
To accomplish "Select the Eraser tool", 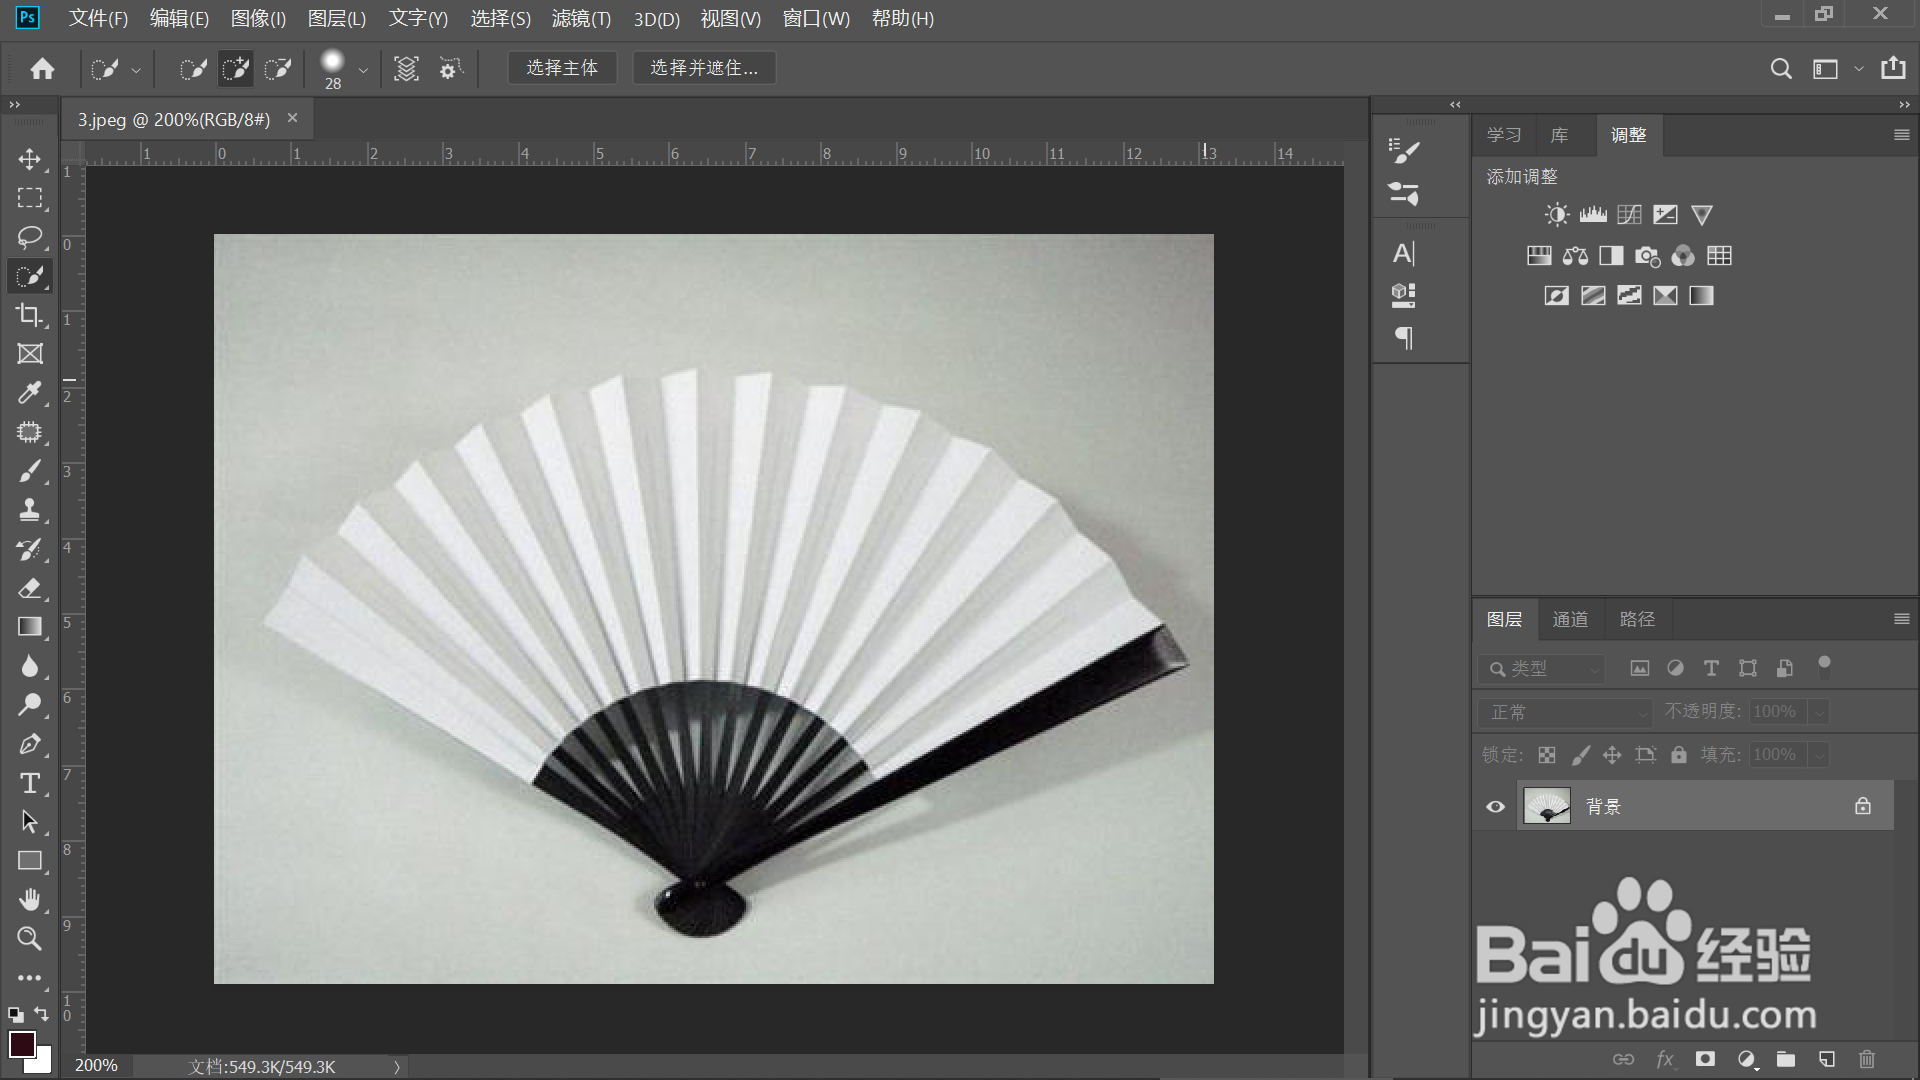I will 29,588.
